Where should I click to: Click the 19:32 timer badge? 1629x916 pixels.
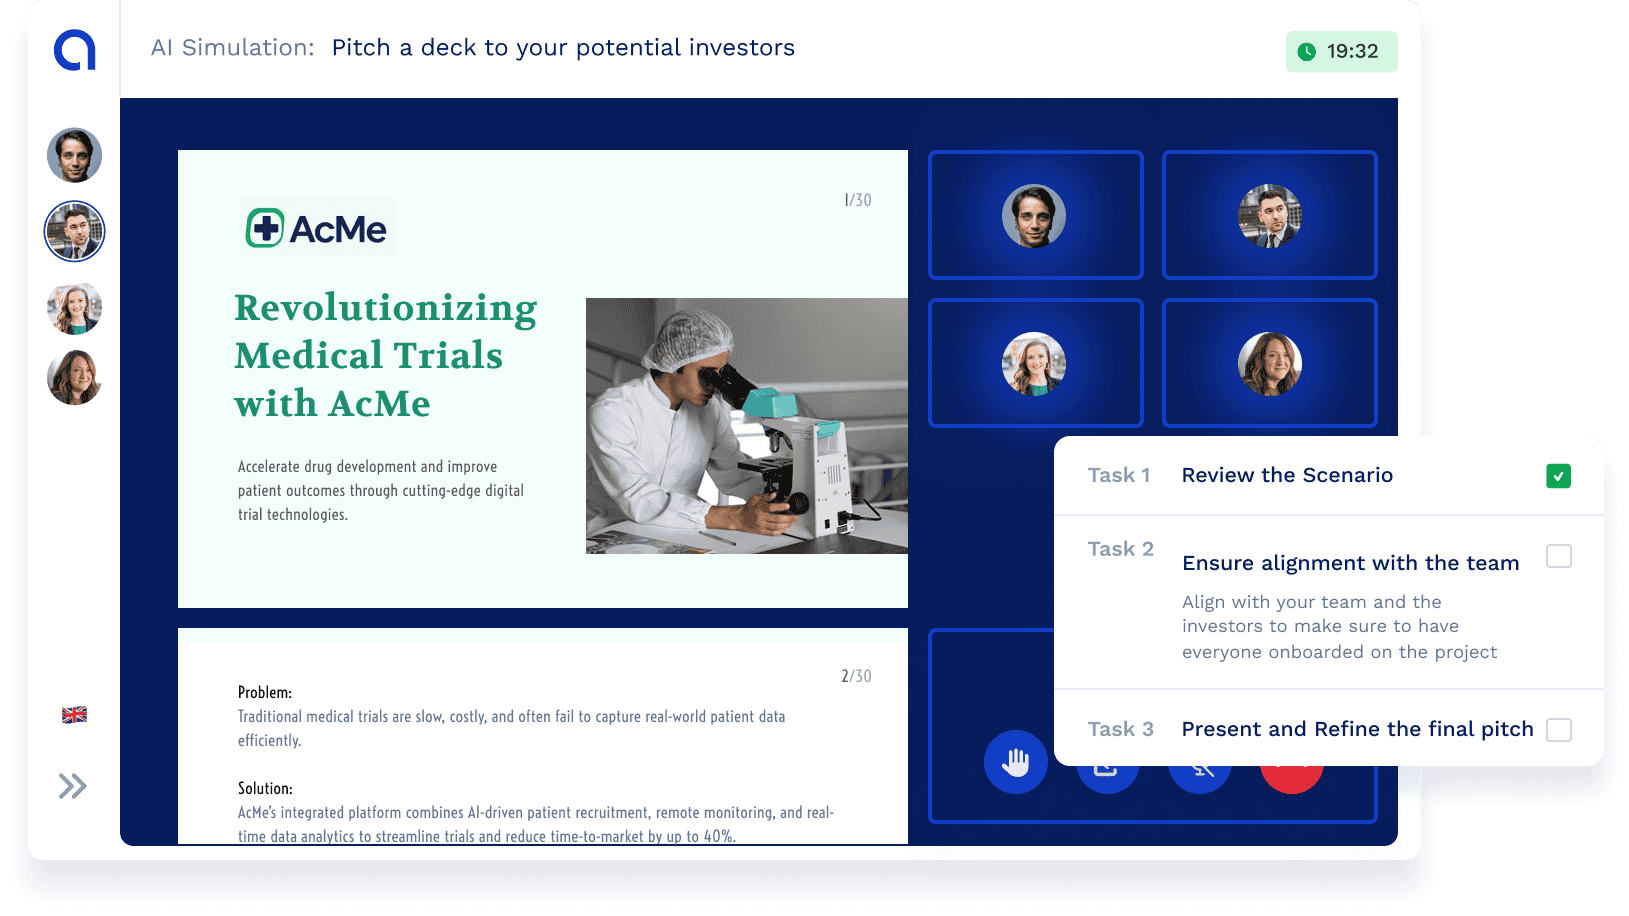[x=1340, y=52]
